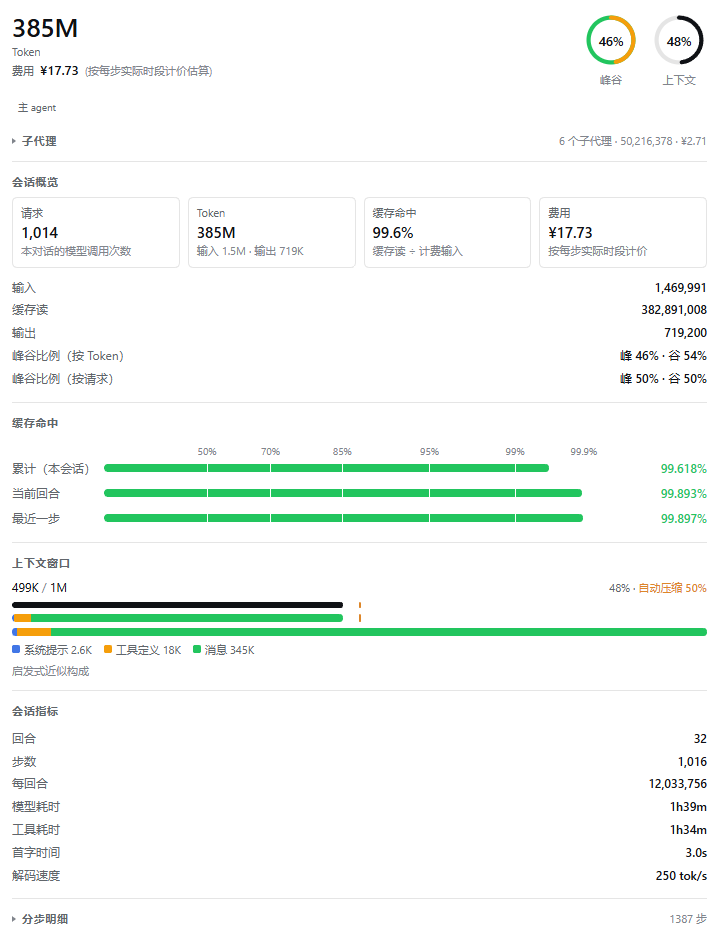The width and height of the screenshot is (719, 943).
Task: Click the 上下文窗口 section heading
Action: tap(41, 563)
